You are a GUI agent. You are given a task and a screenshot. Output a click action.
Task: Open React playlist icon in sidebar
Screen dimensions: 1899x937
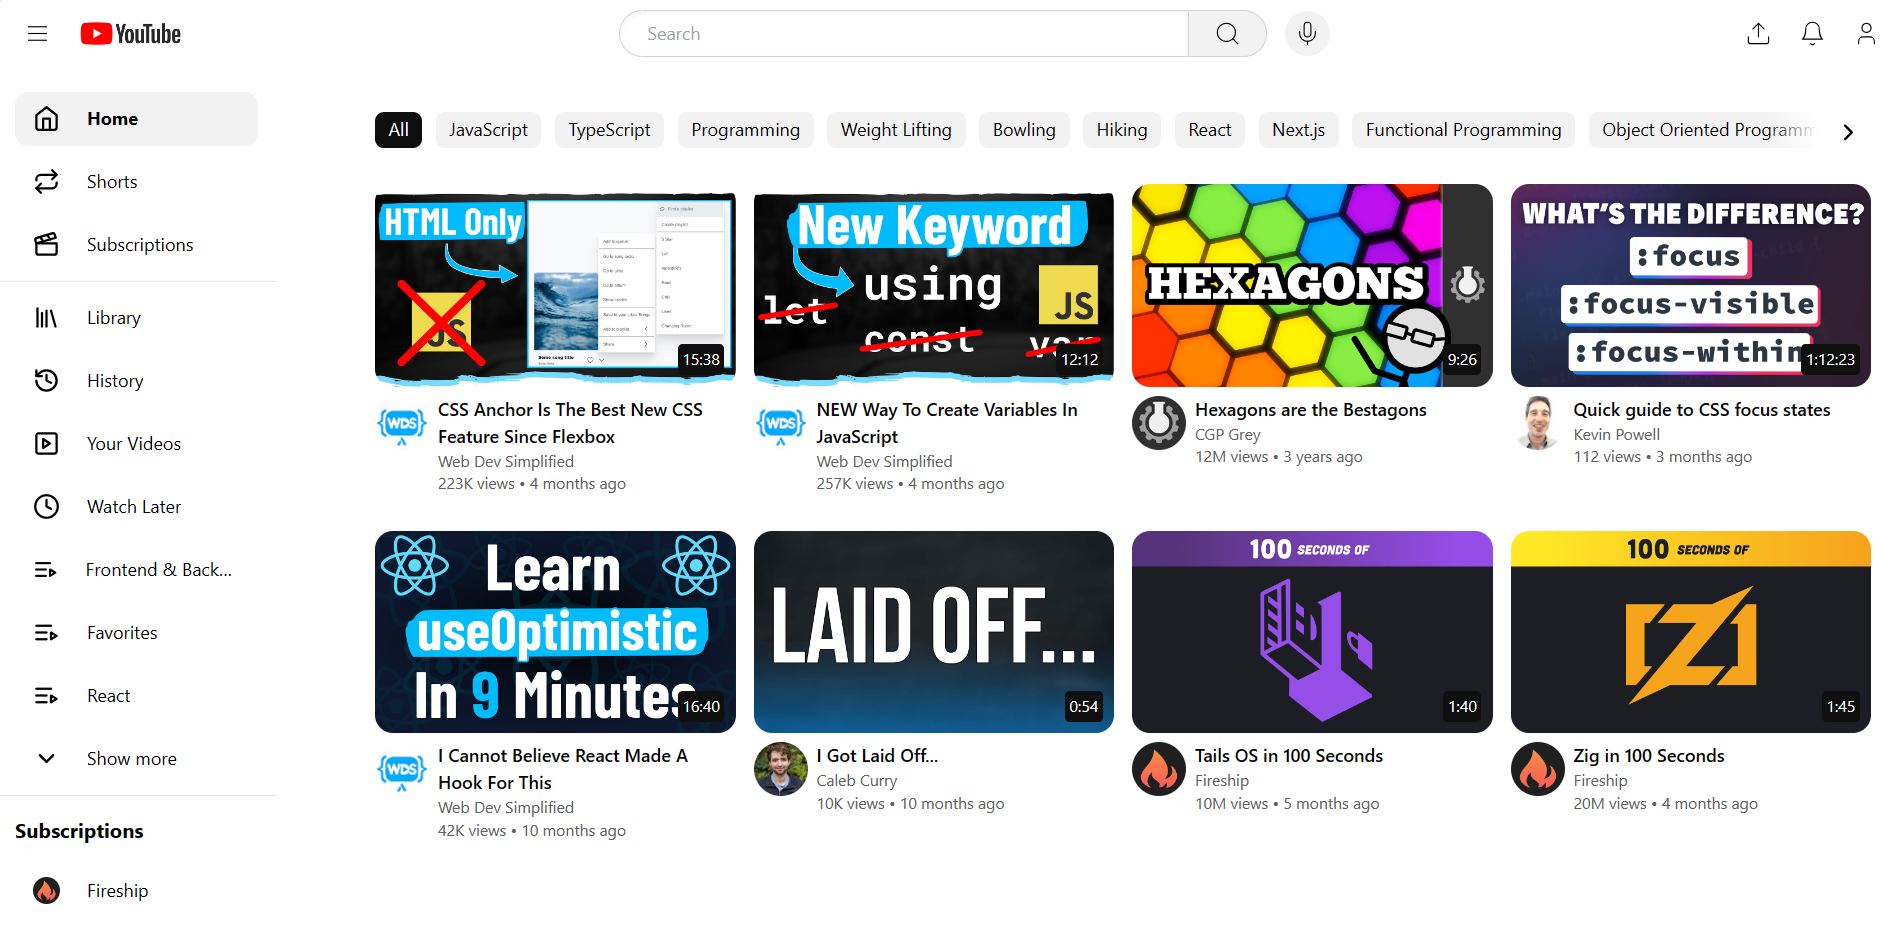click(x=46, y=696)
